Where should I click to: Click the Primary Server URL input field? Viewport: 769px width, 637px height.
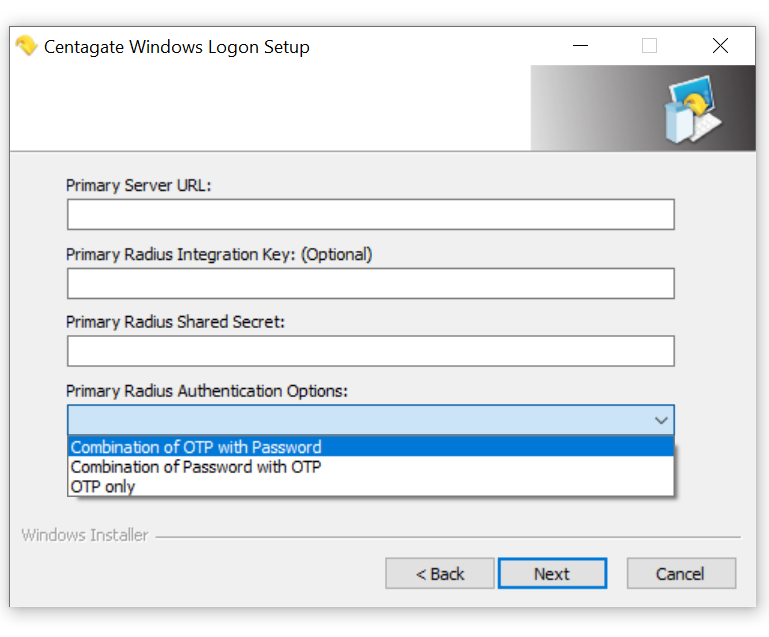click(x=371, y=214)
